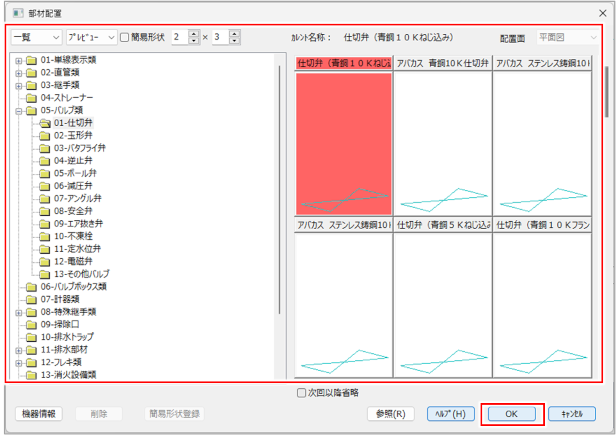Enable the 簡易形状 checkbox

point(125,37)
